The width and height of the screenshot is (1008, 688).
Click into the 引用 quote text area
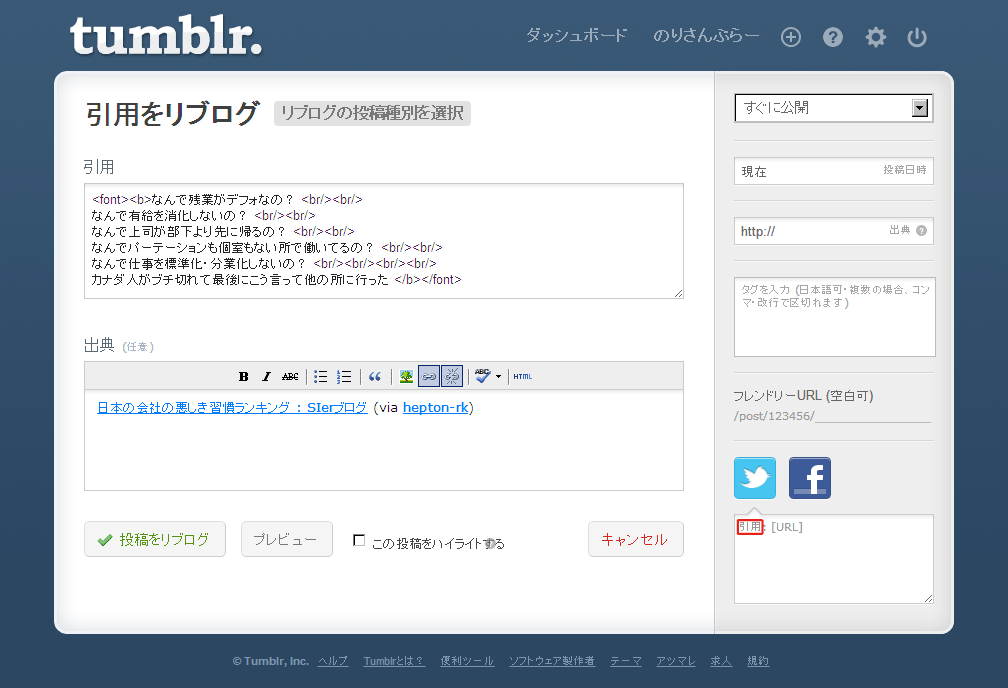click(x=384, y=241)
